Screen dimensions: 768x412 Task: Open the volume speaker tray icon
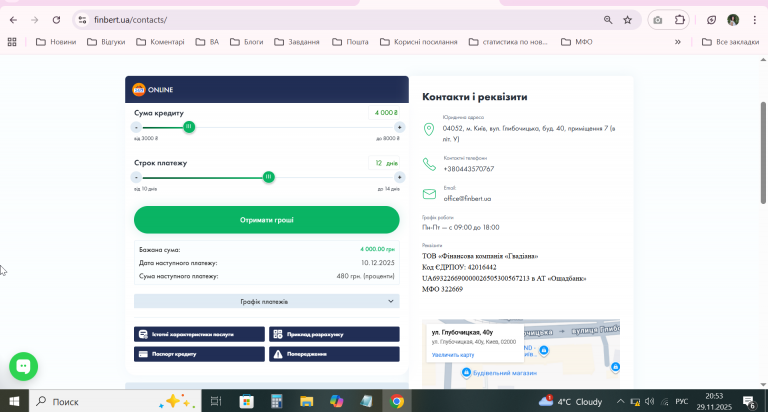[649, 402]
